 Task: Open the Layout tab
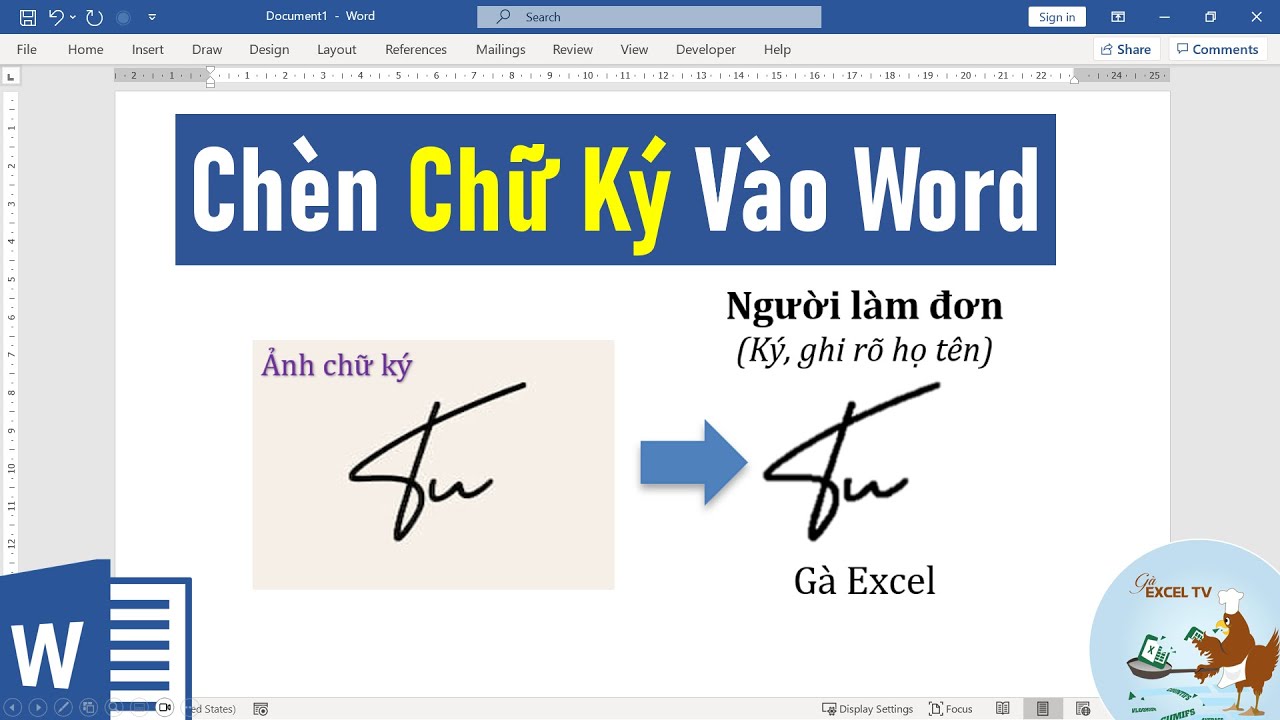point(337,49)
